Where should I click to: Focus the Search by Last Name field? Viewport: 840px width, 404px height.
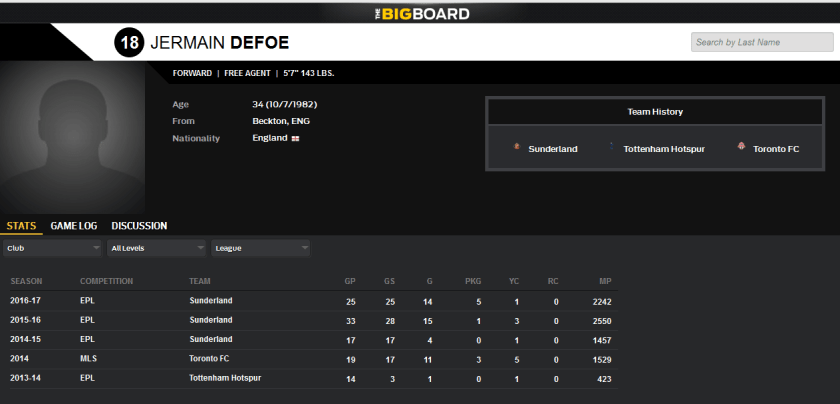coord(762,42)
